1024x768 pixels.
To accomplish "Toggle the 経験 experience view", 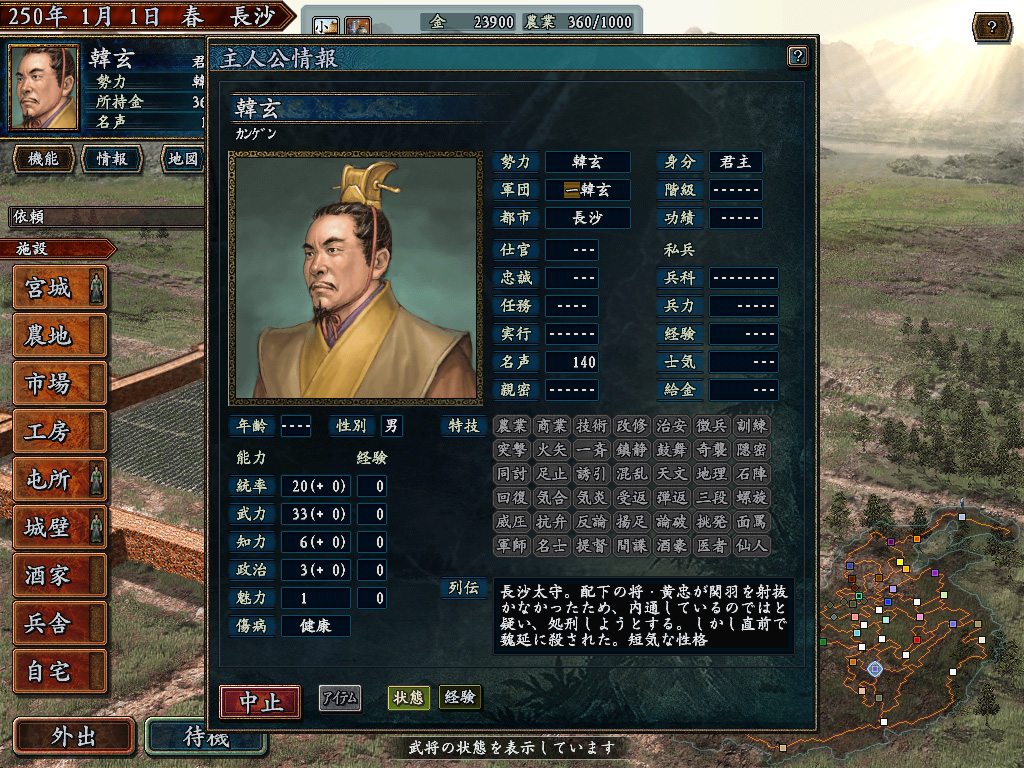I will [460, 697].
